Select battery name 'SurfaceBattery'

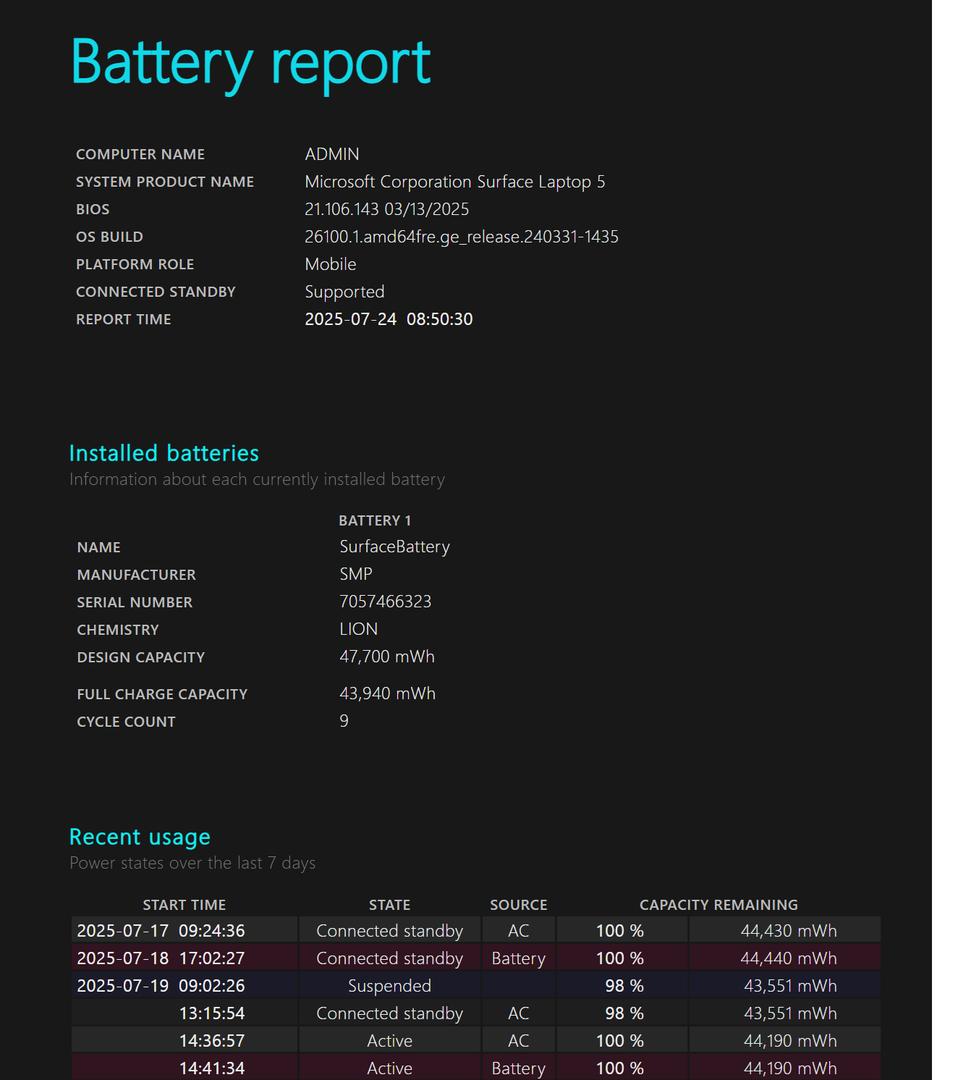coord(395,547)
